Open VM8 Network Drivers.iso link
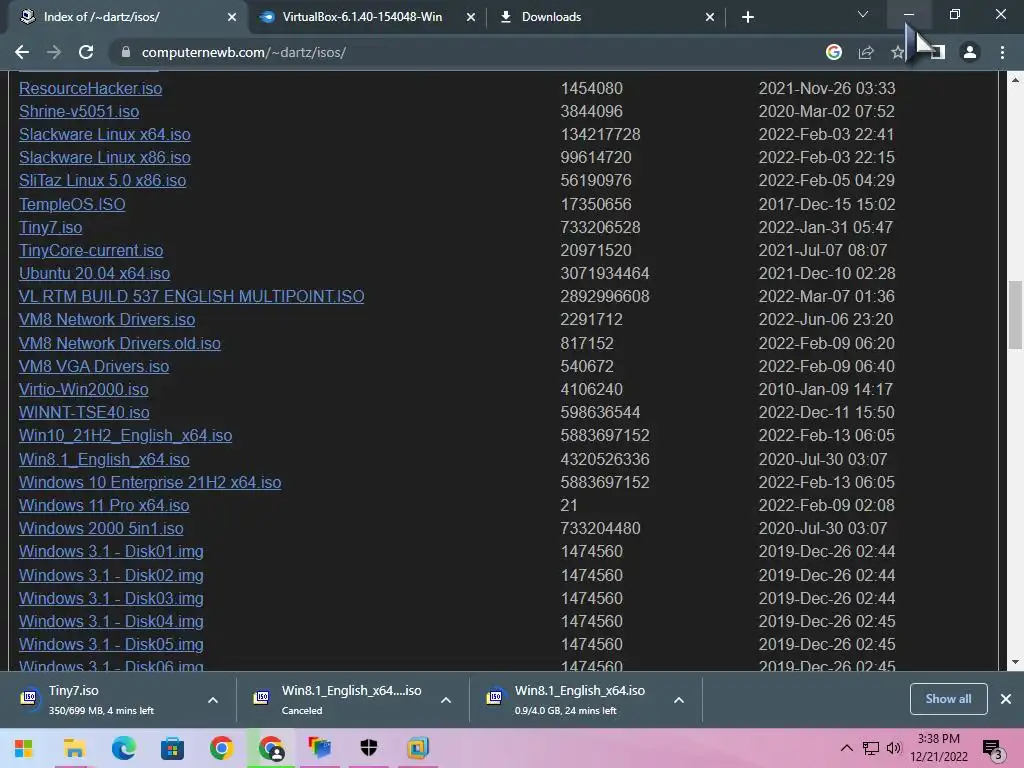 [107, 319]
